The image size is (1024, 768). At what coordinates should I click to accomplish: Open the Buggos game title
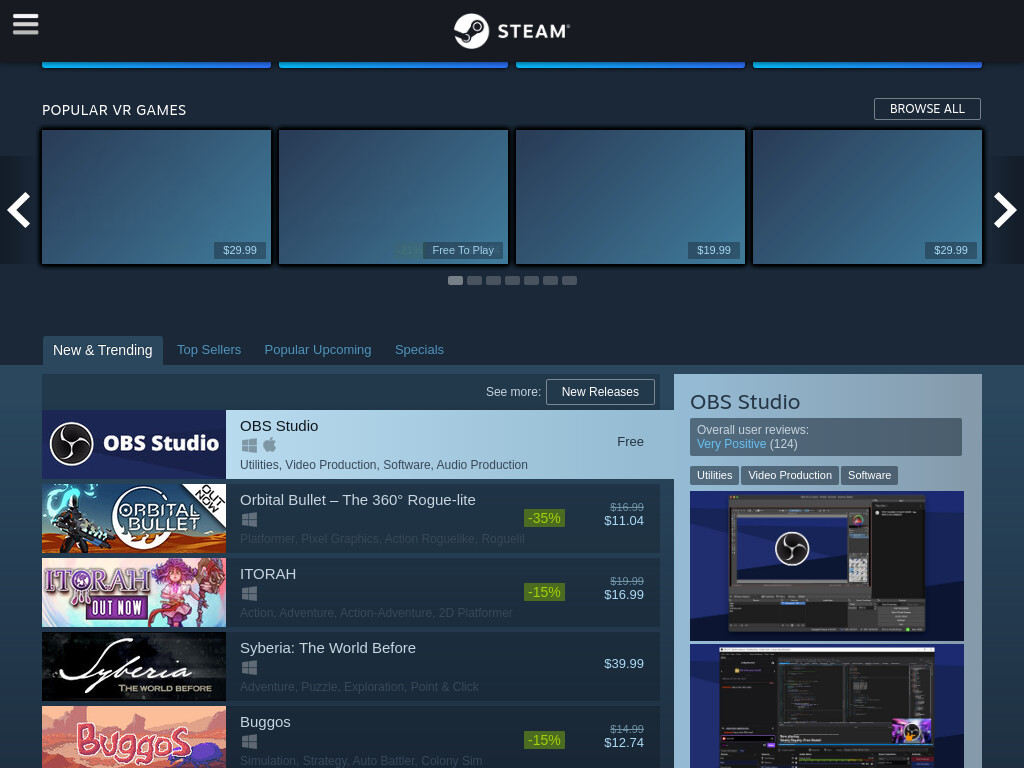tap(265, 722)
